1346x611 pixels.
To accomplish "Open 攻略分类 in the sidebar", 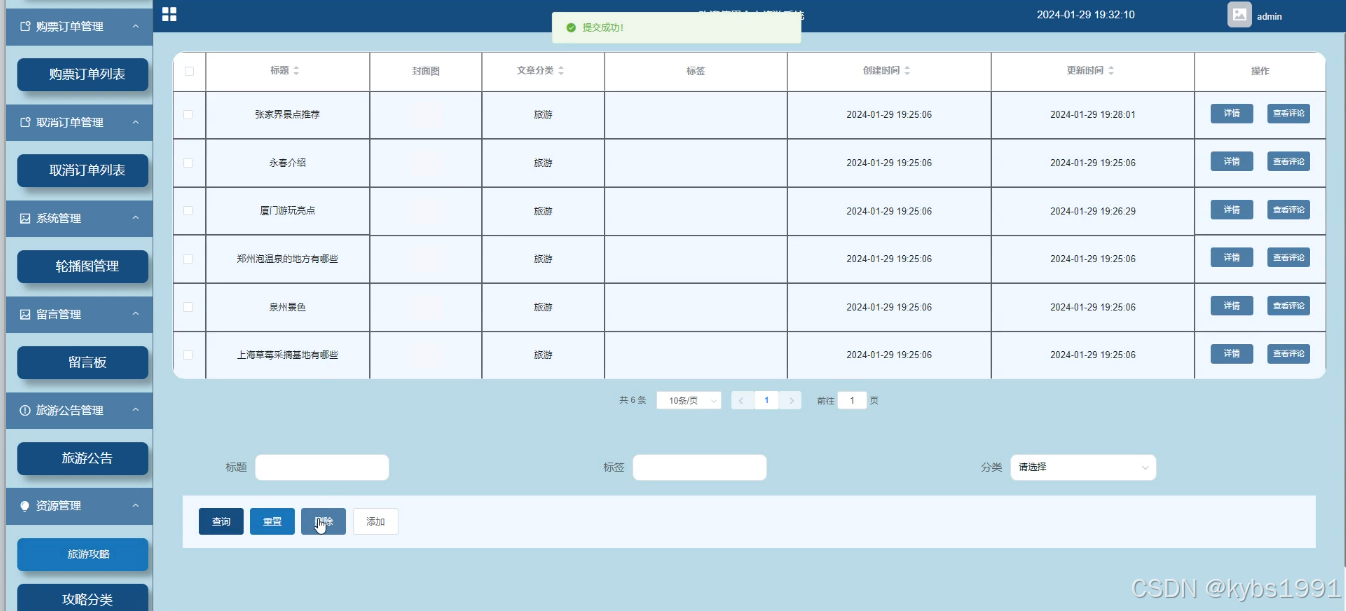I will [x=83, y=598].
